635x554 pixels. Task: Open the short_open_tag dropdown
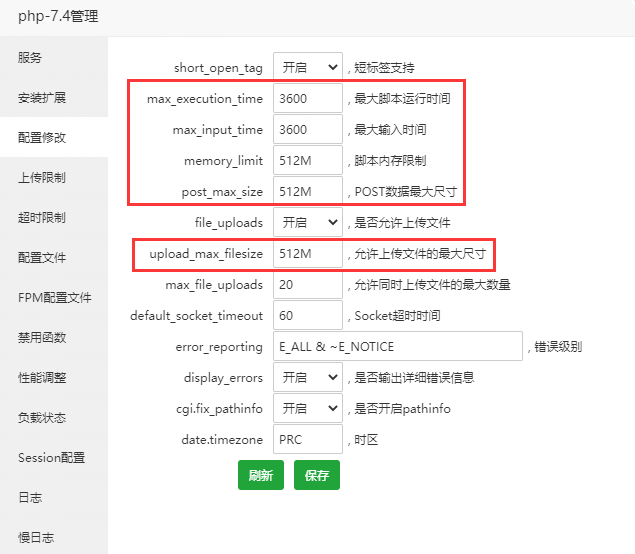click(307, 68)
